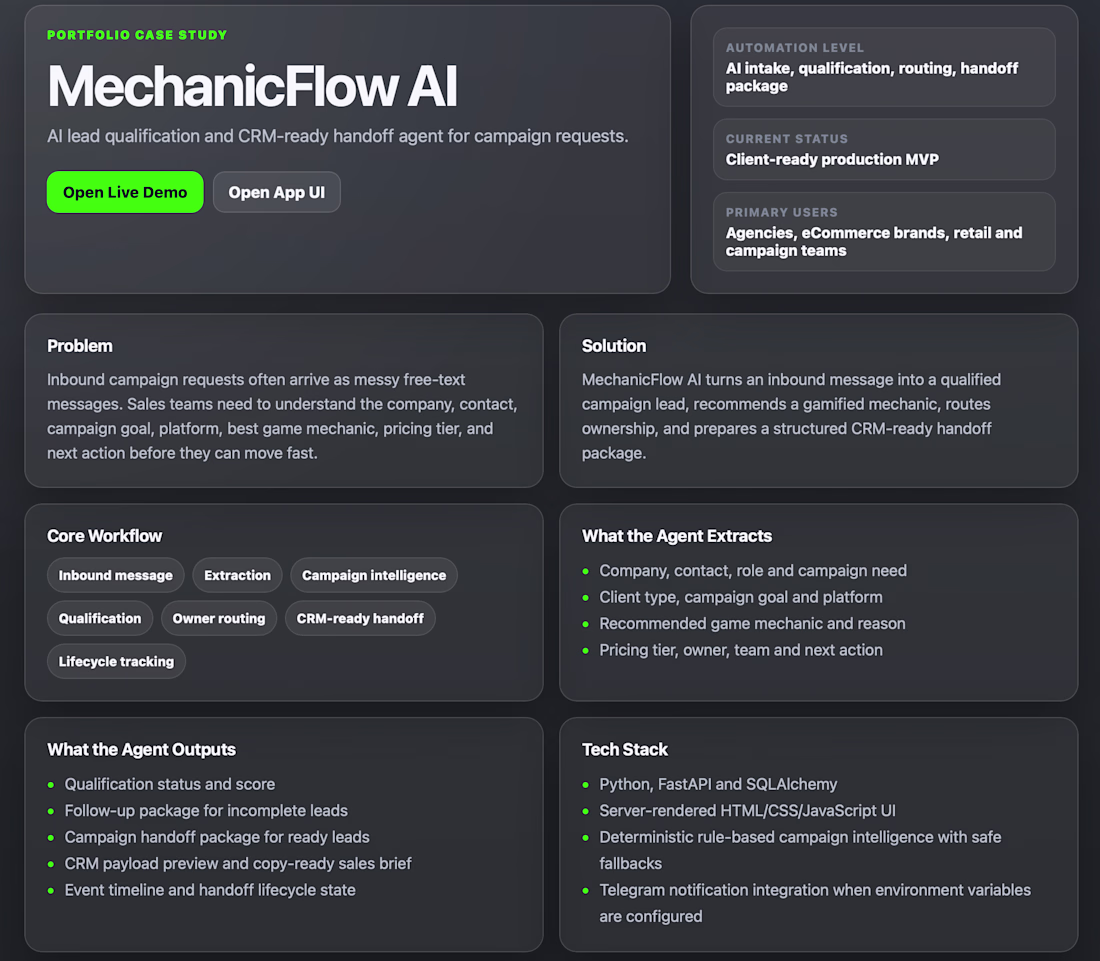
Task: Click the PORTFOLIO CASE STUDY label
Action: [x=137, y=35]
